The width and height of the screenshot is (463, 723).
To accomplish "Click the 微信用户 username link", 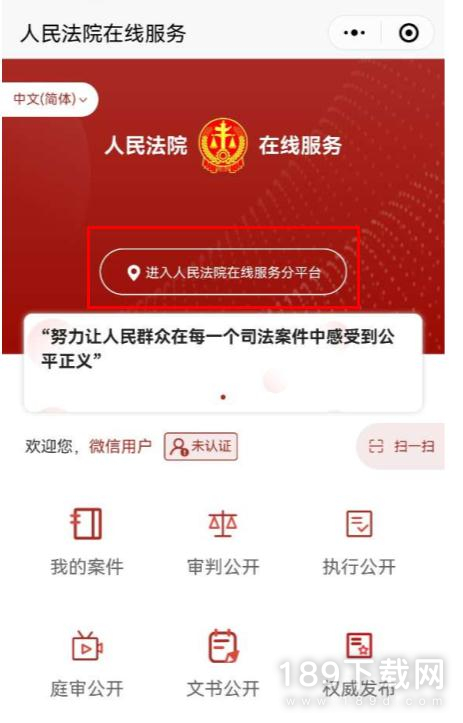I will 120,446.
